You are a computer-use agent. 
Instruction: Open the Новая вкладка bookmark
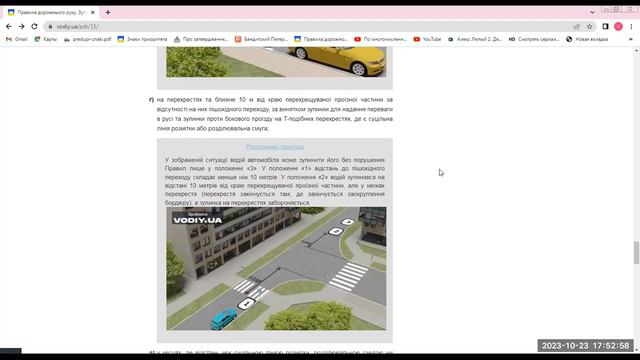[x=587, y=39]
